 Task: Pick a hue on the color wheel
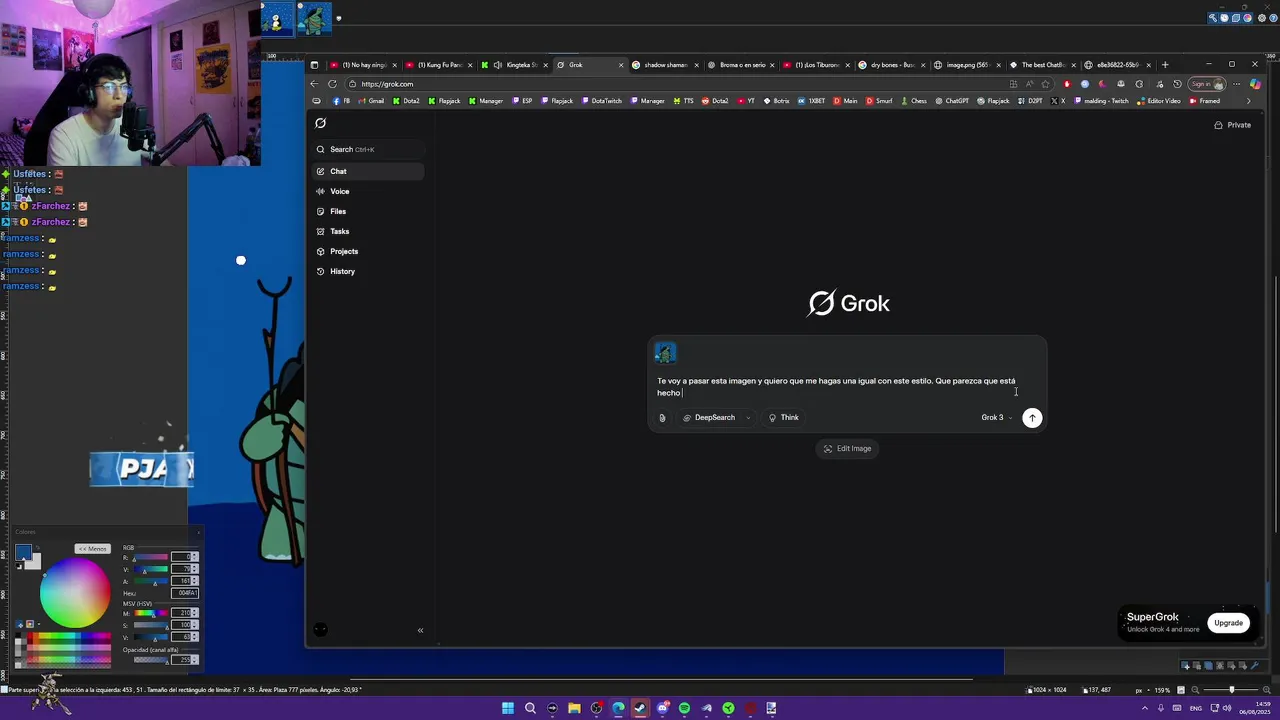pyautogui.click(x=75, y=593)
